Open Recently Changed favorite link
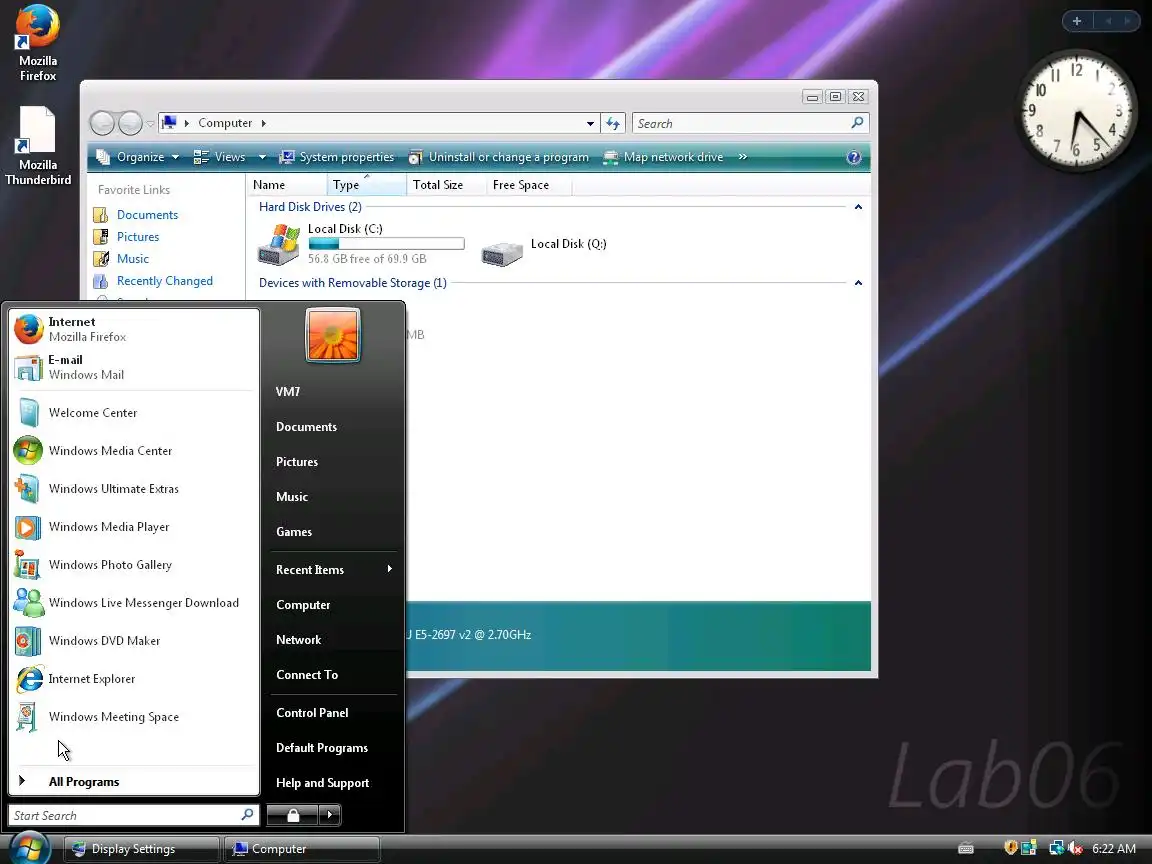 165,281
